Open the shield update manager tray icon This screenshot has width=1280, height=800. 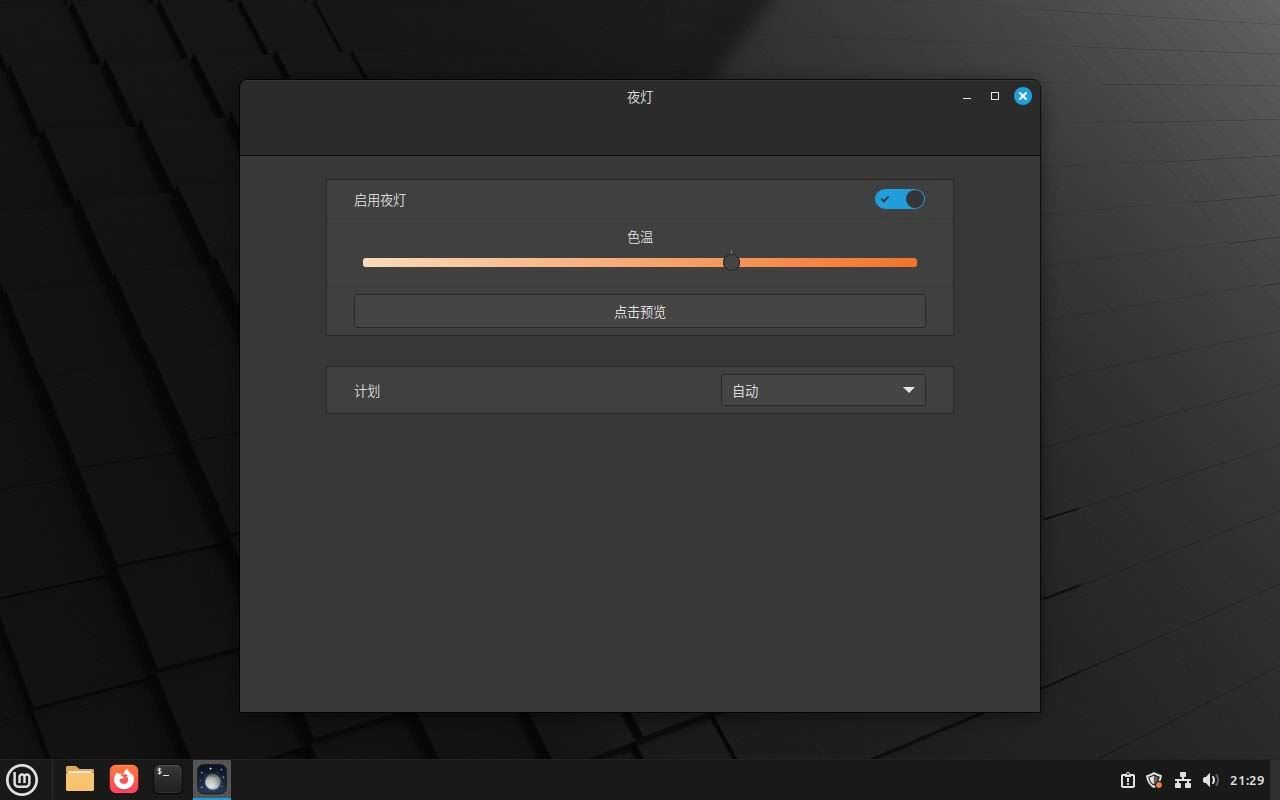[1154, 780]
